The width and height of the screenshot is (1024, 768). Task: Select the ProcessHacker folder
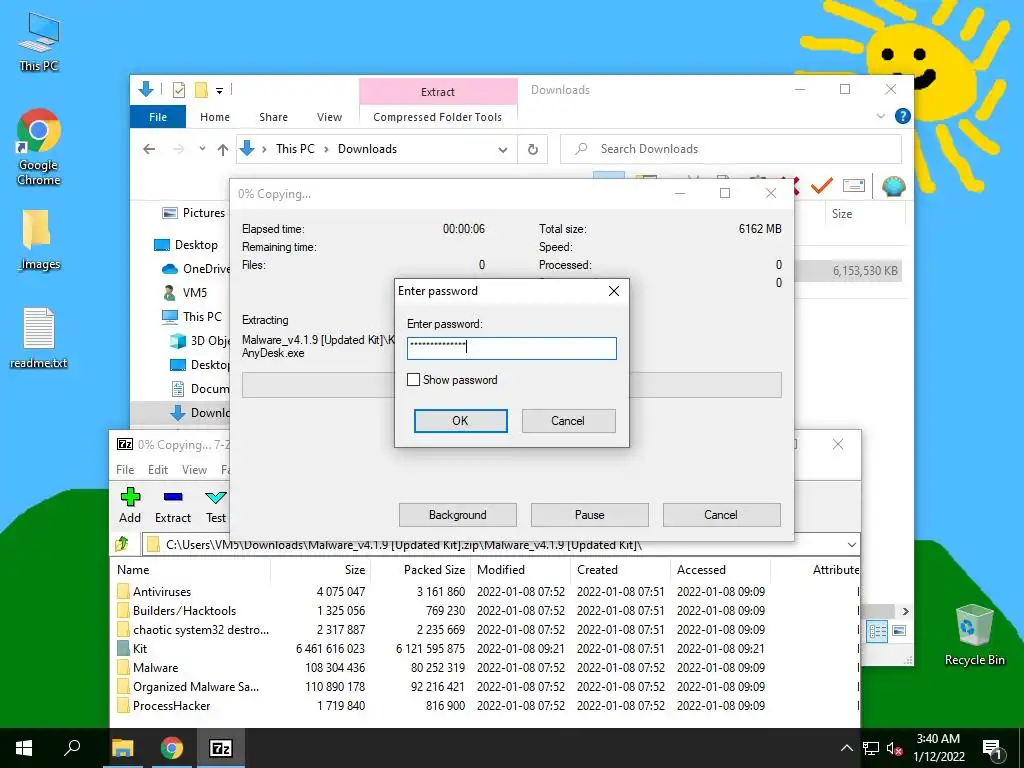(171, 705)
